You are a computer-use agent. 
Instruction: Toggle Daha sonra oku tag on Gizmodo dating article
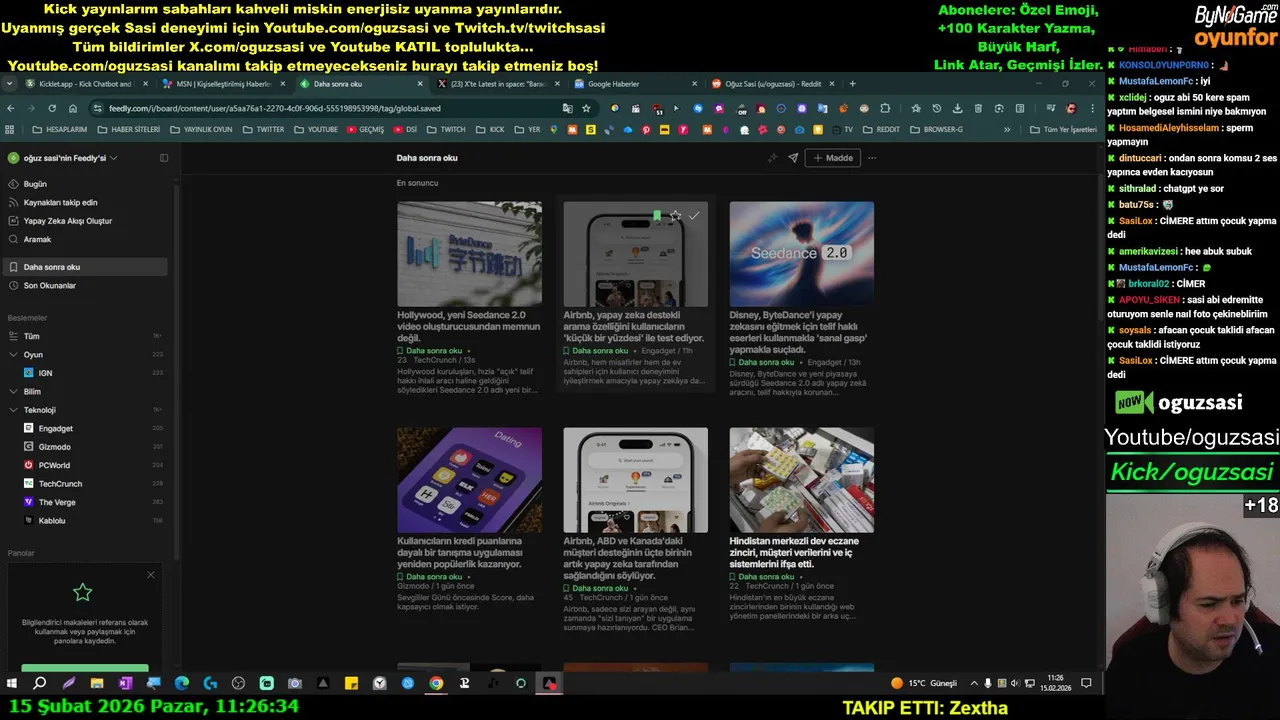coord(430,577)
